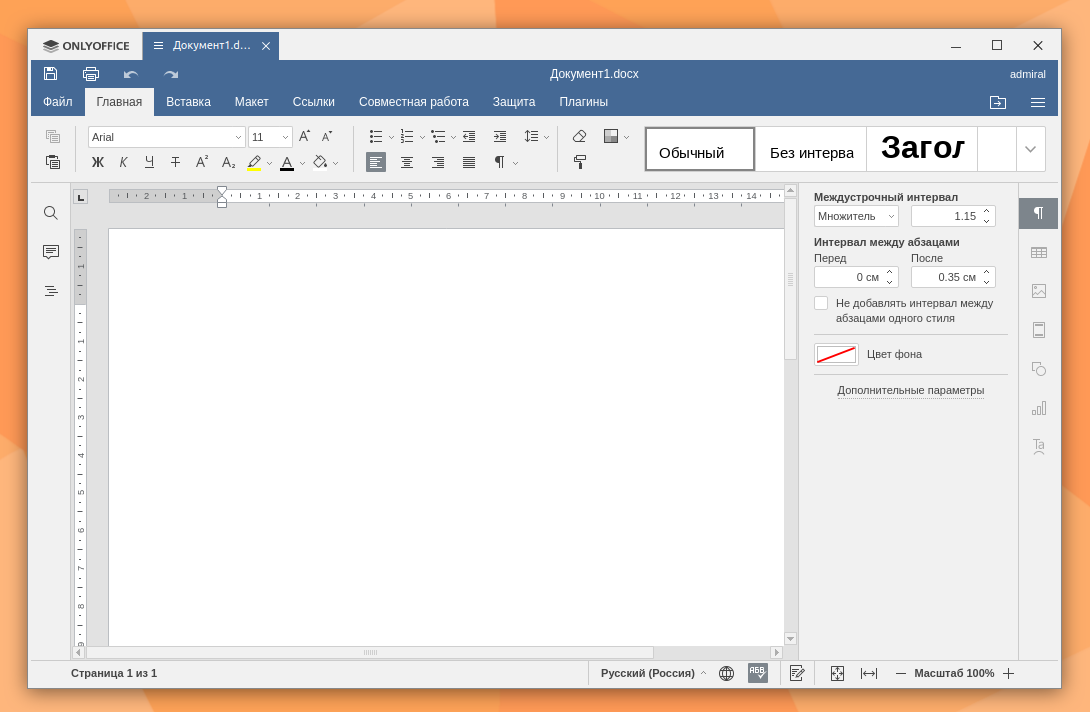Select the Copy style paint roller icon
The height and width of the screenshot is (712, 1090).
tap(580, 162)
